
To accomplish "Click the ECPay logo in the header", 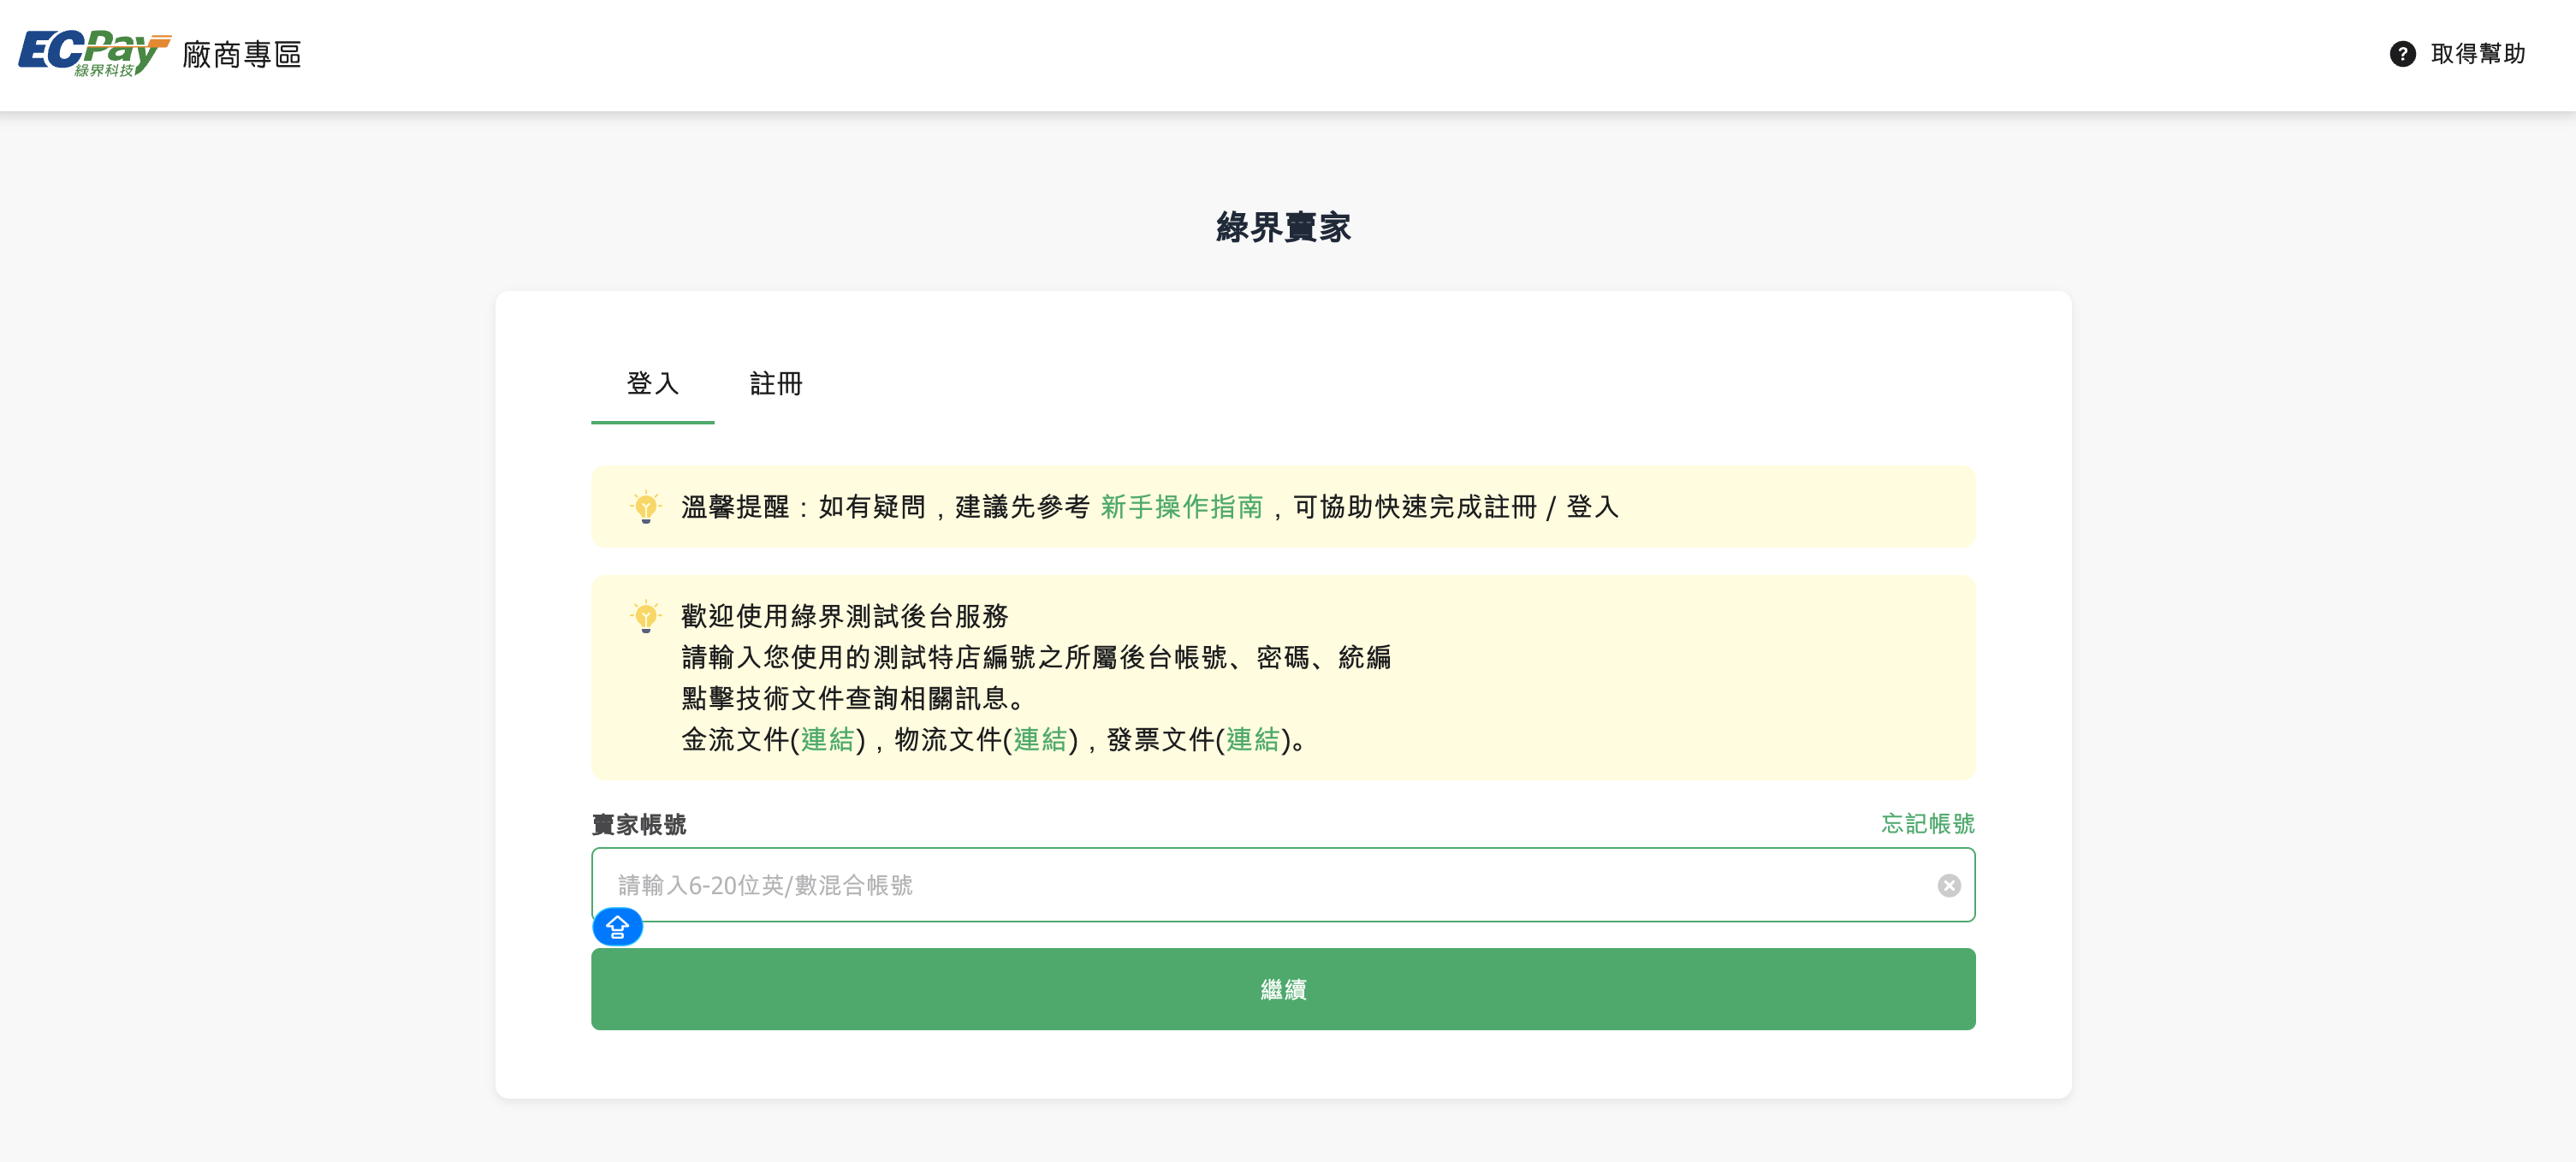I will click(x=90, y=54).
